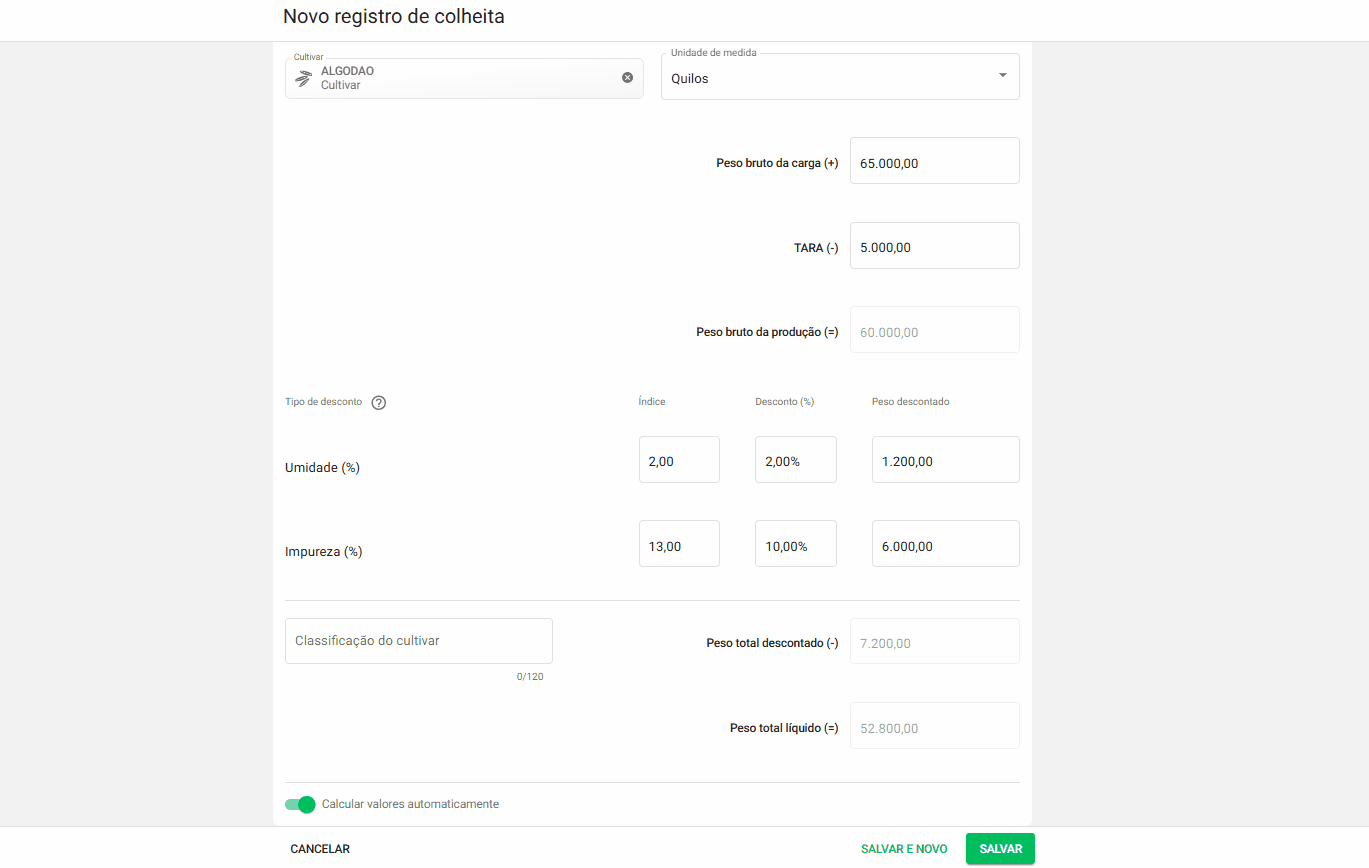Image resolution: width=1369 pixels, height=868 pixels.
Task: Expand the Unidade de medida dropdown
Action: [x=1002, y=77]
